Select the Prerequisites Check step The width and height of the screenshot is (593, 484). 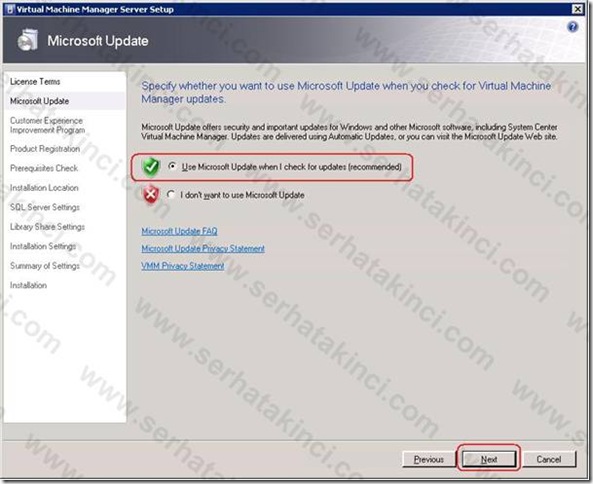[44, 168]
